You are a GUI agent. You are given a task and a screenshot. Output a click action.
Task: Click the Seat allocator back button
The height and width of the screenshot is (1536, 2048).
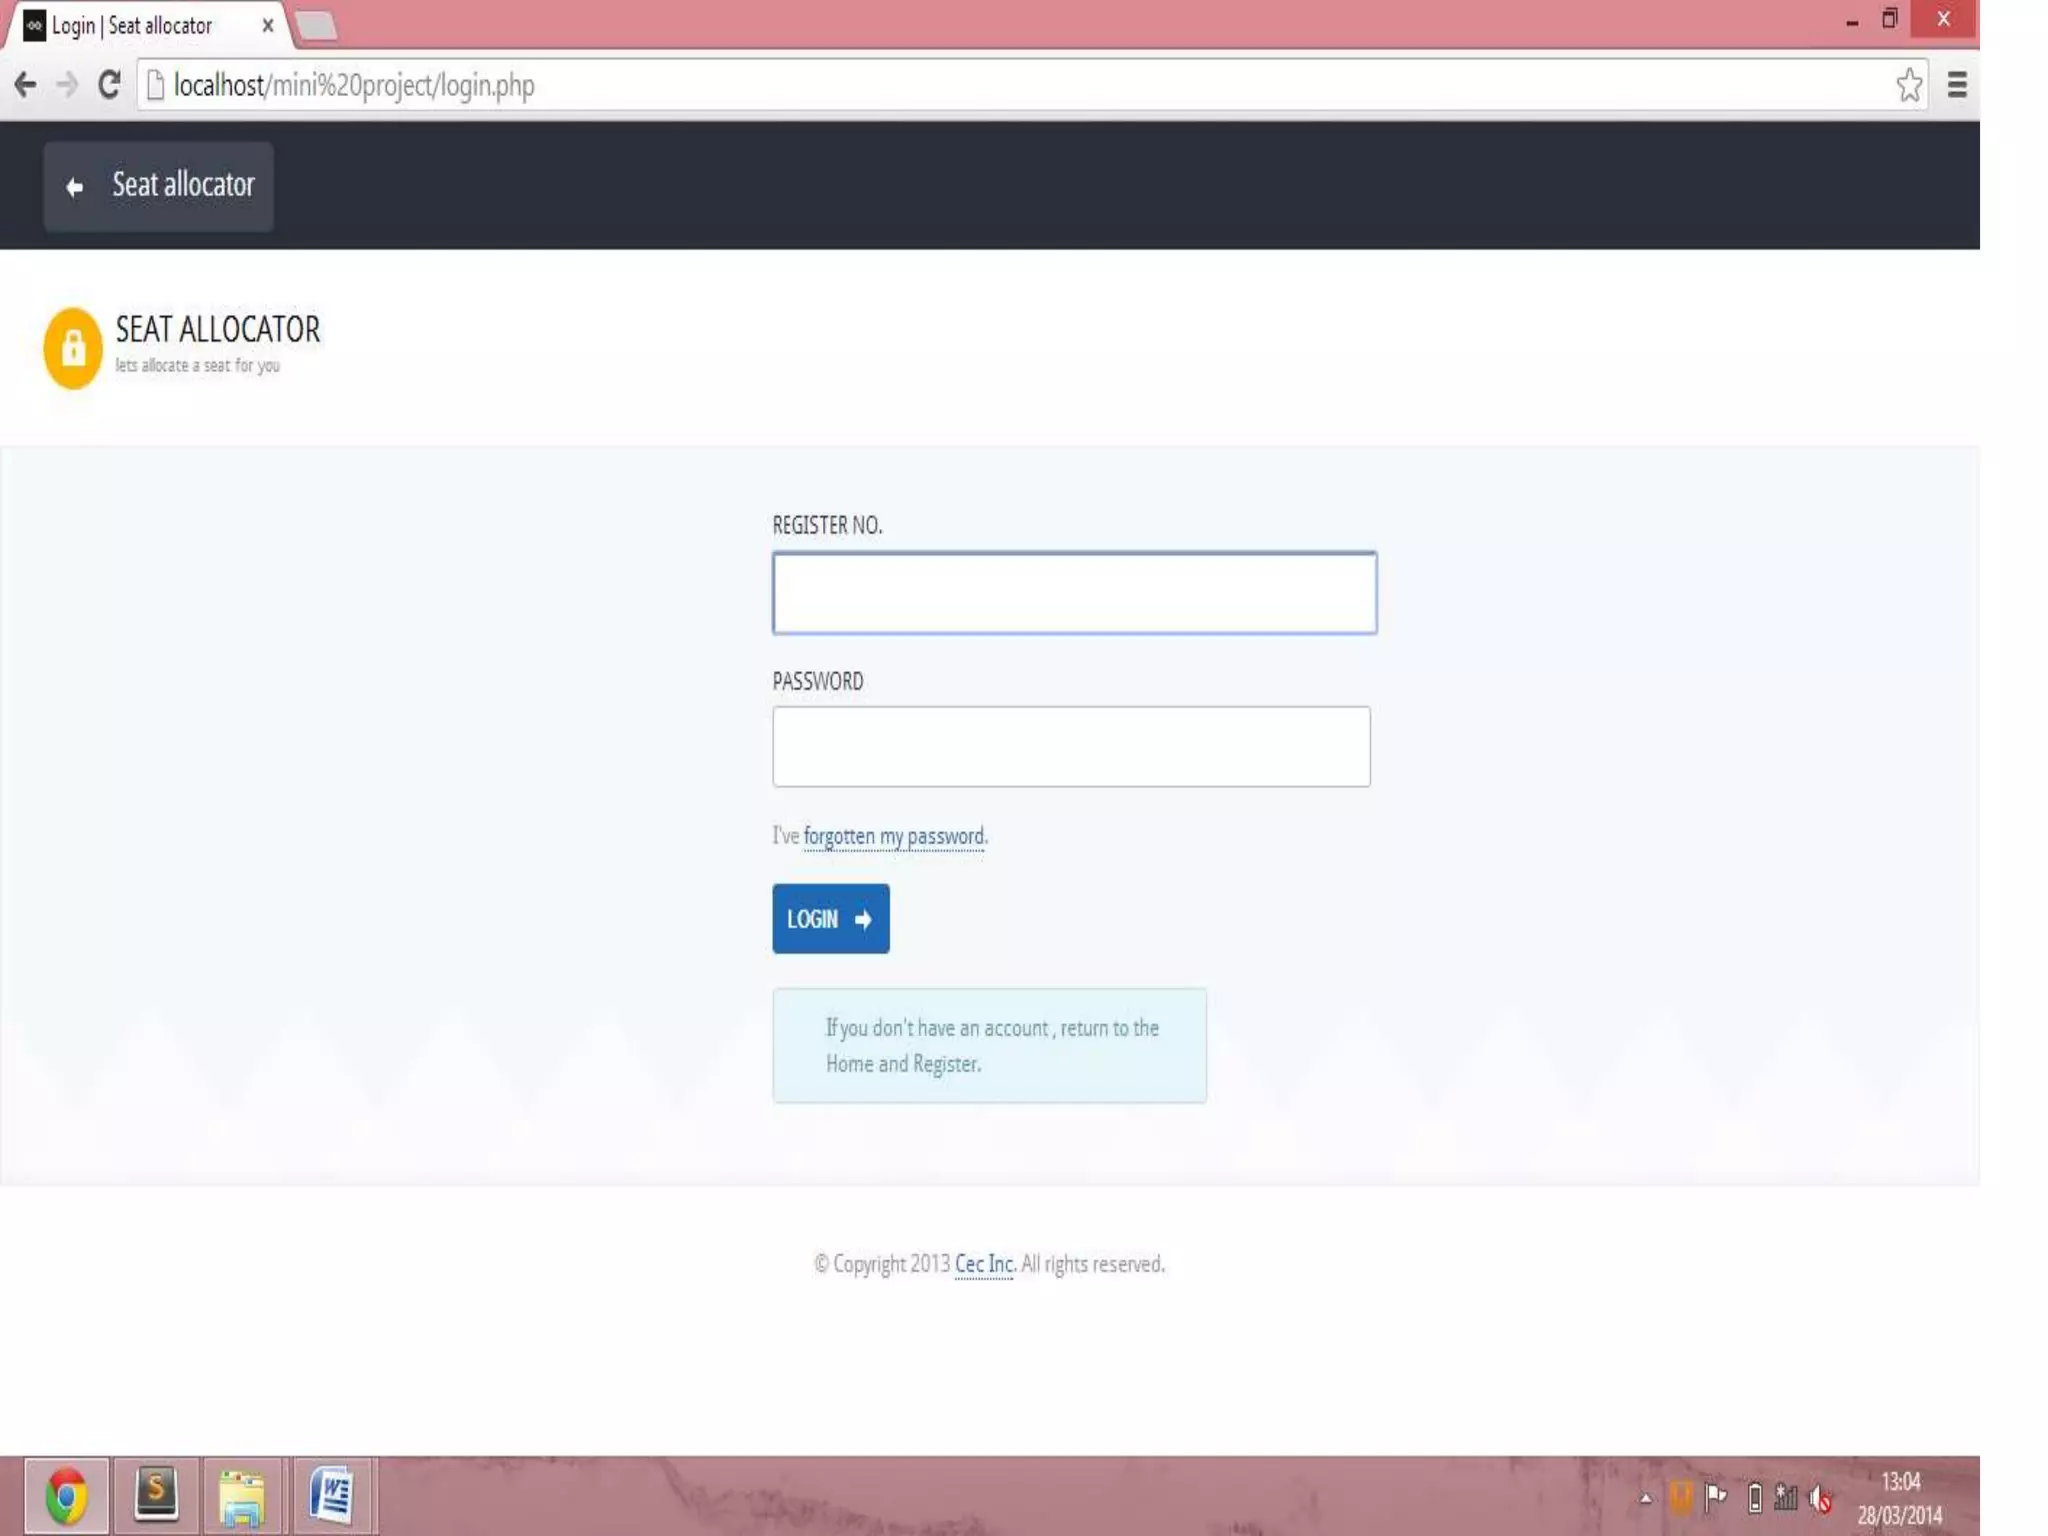[x=158, y=186]
